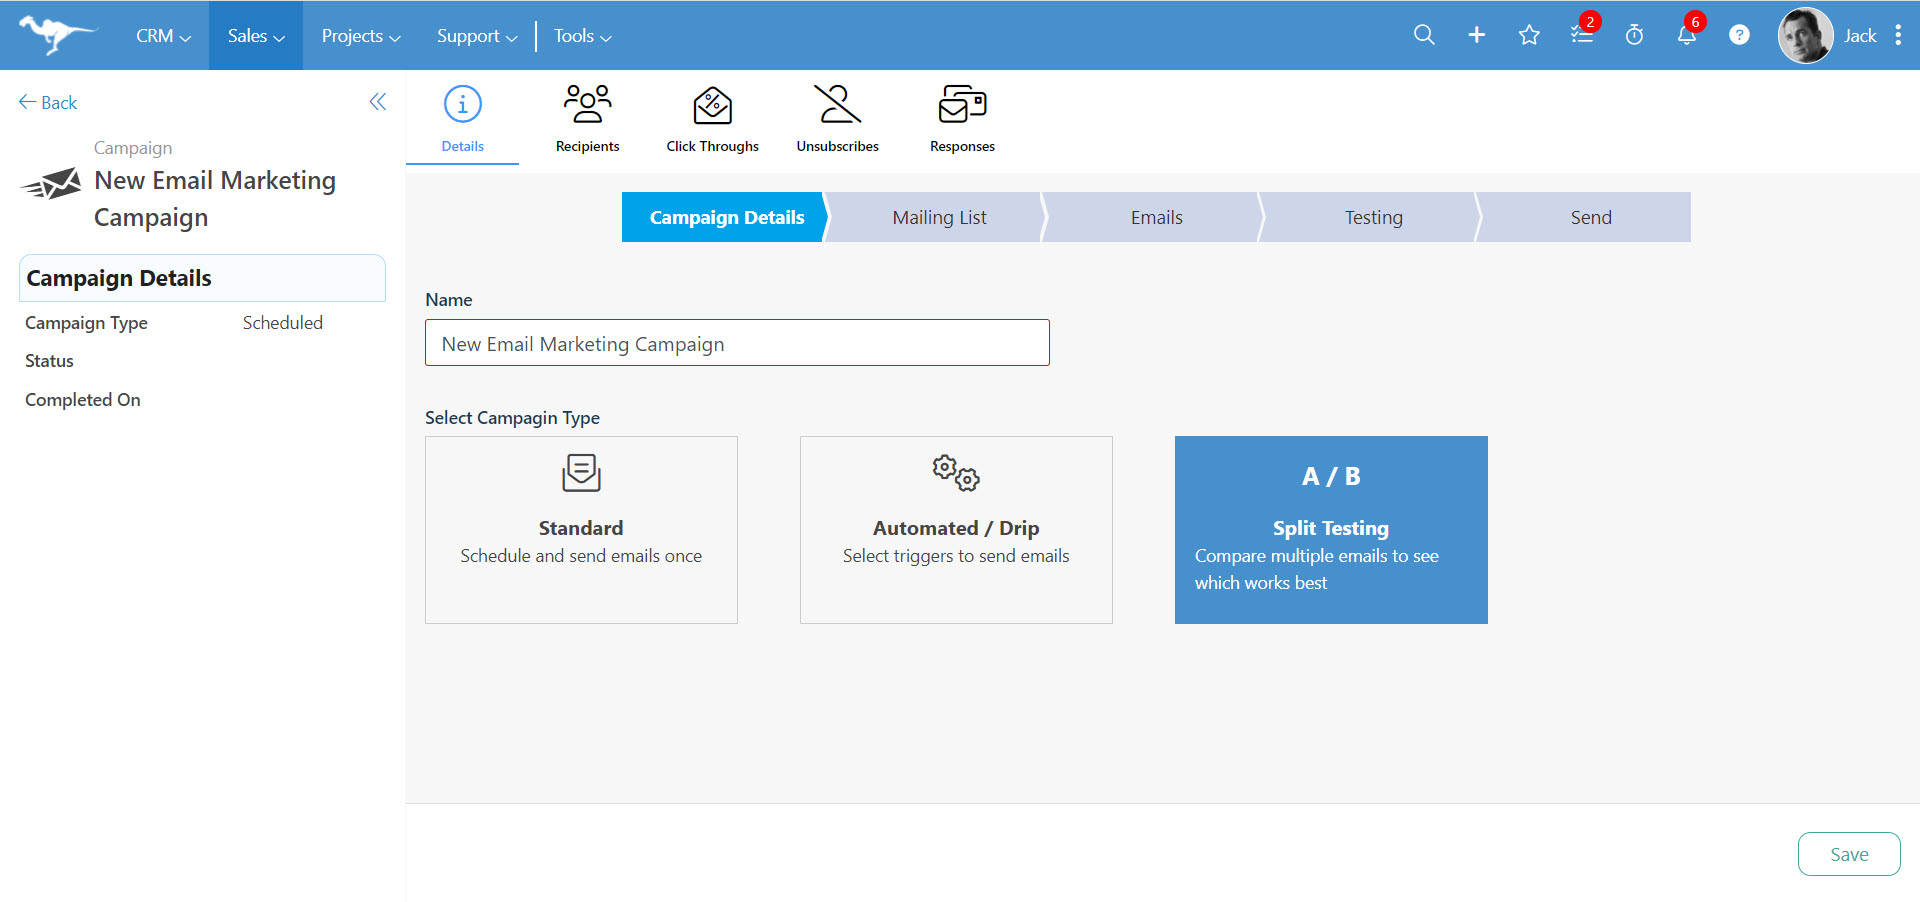Viewport: 1920px width, 902px height.
Task: Open the Projects dropdown menu
Action: click(361, 36)
